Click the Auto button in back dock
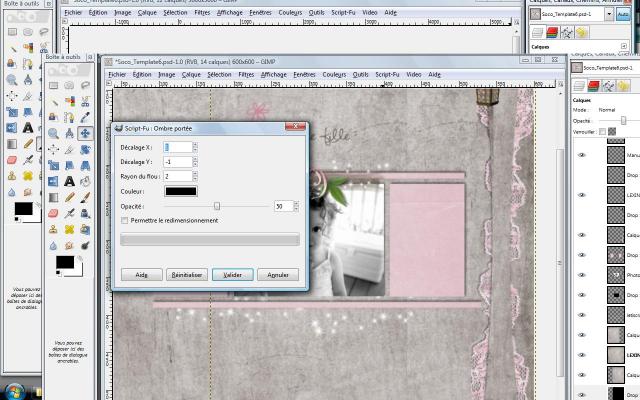The width and height of the screenshot is (640, 400). pos(623,14)
